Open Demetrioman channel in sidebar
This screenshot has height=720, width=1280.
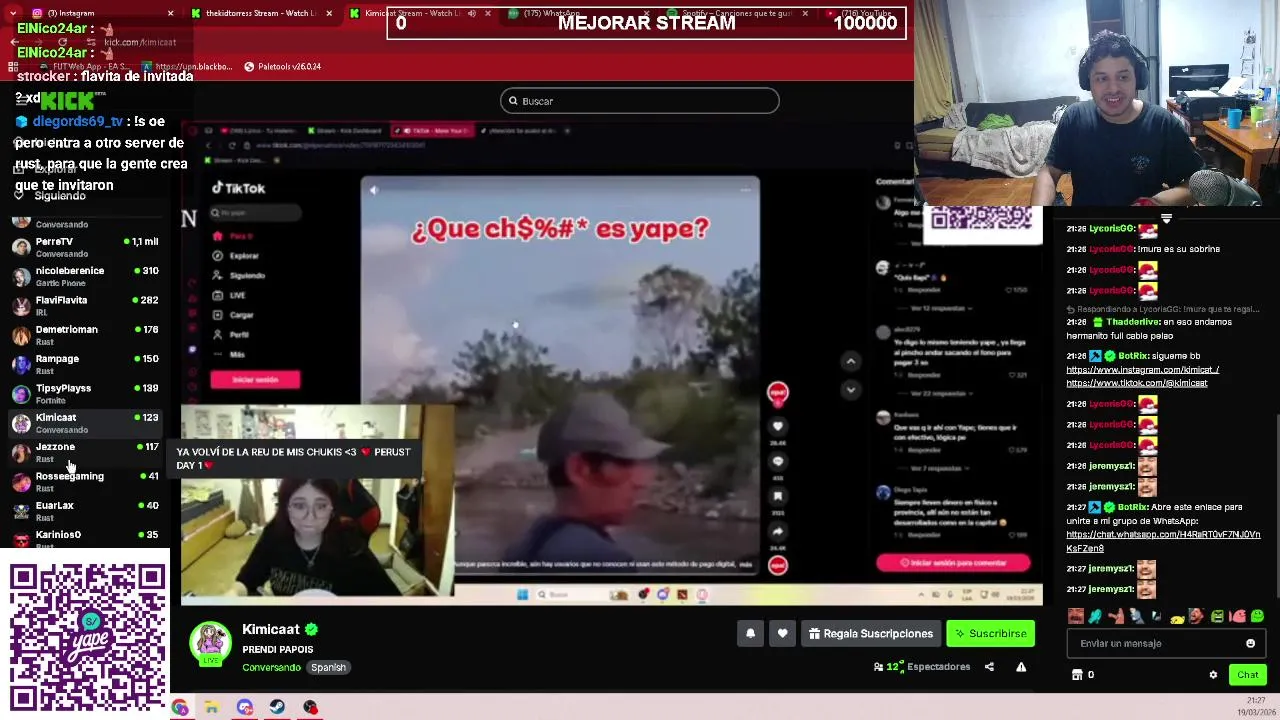tap(85, 335)
